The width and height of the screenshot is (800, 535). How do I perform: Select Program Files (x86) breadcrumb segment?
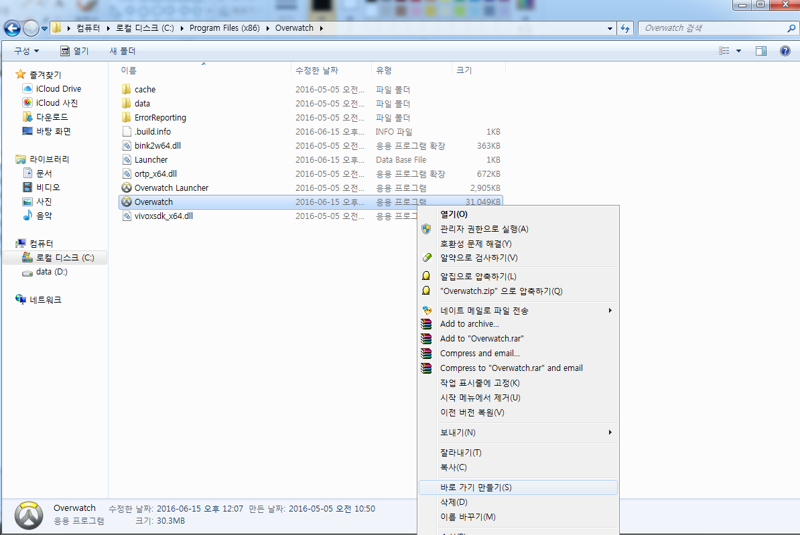point(224,28)
